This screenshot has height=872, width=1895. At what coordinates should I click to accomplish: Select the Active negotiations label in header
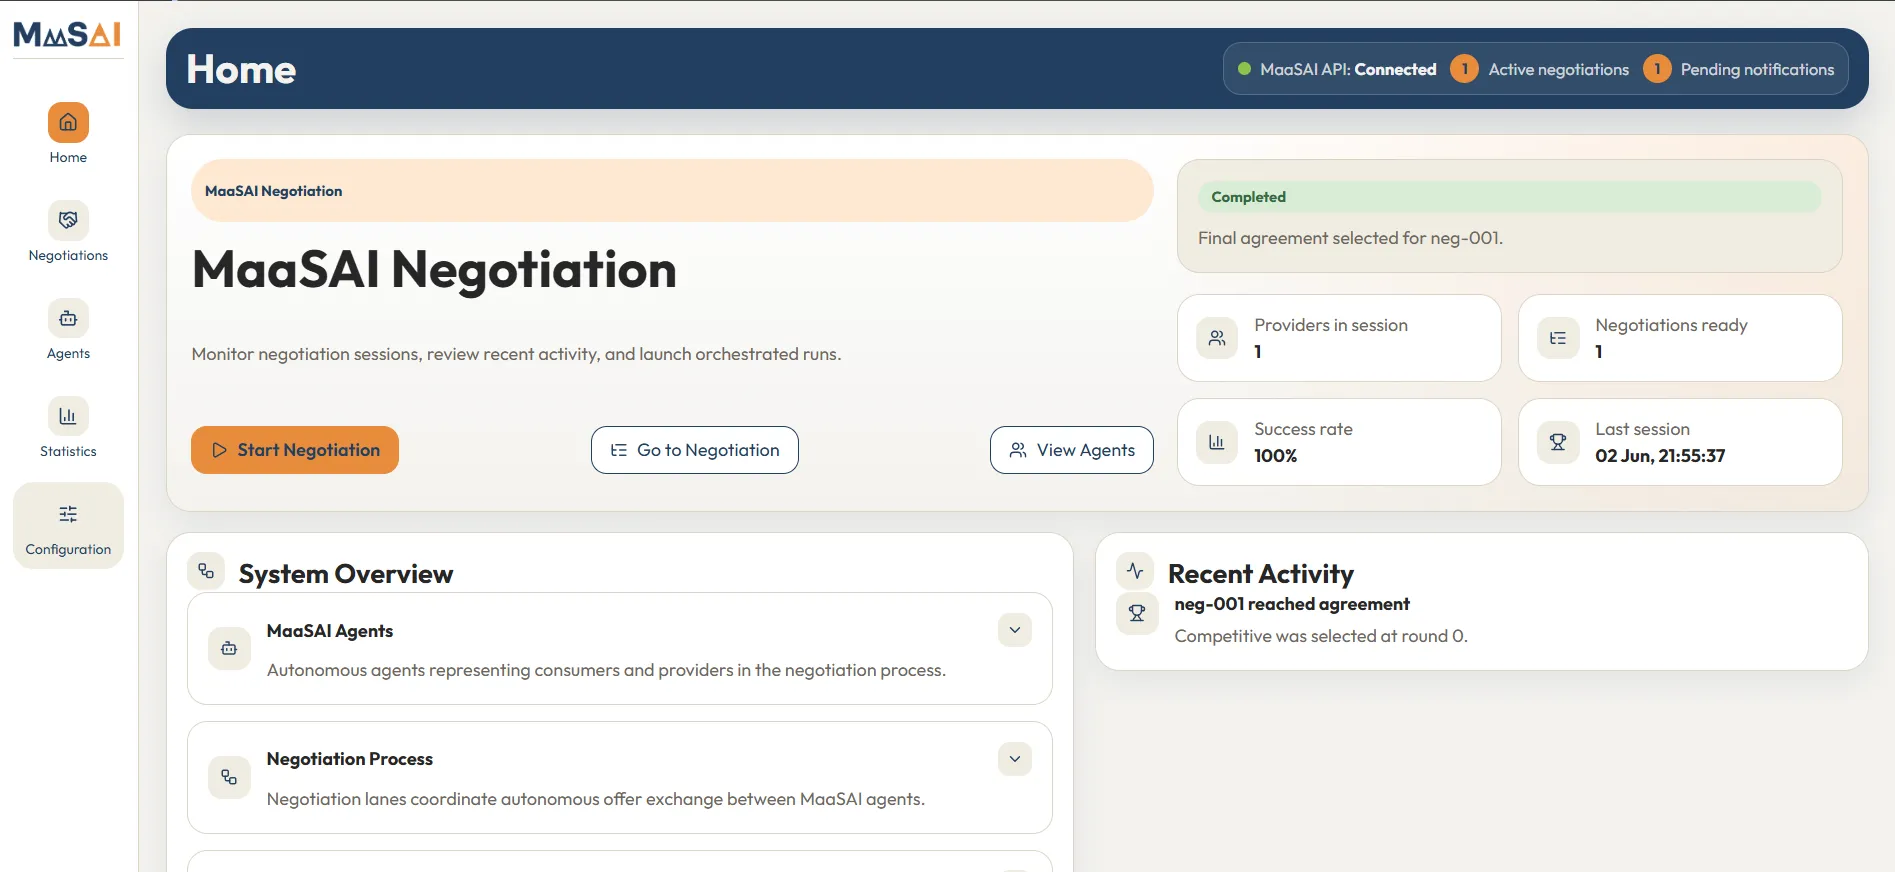tap(1558, 69)
